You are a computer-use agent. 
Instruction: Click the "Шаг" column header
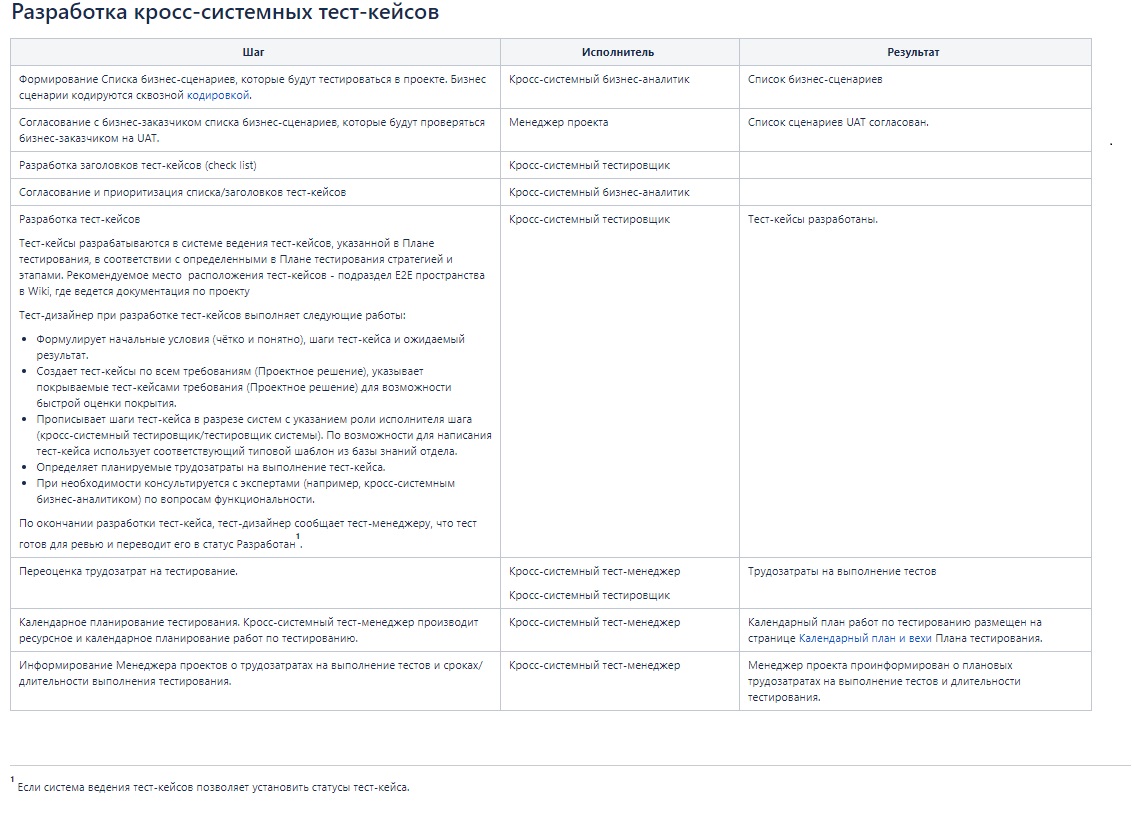tap(254, 52)
